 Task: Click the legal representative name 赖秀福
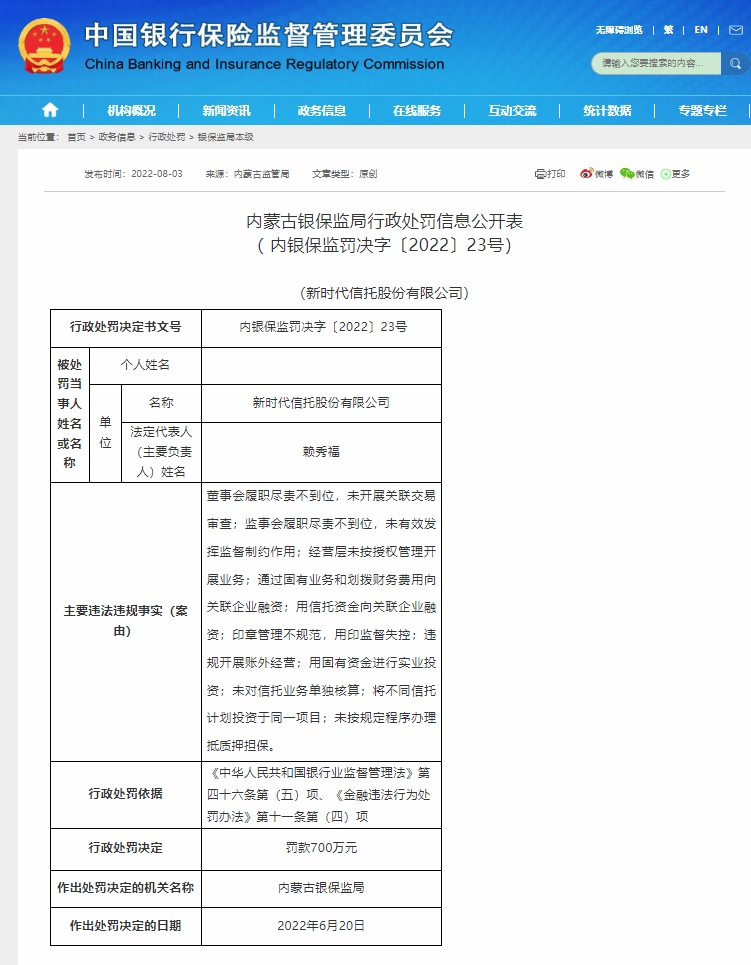point(321,452)
